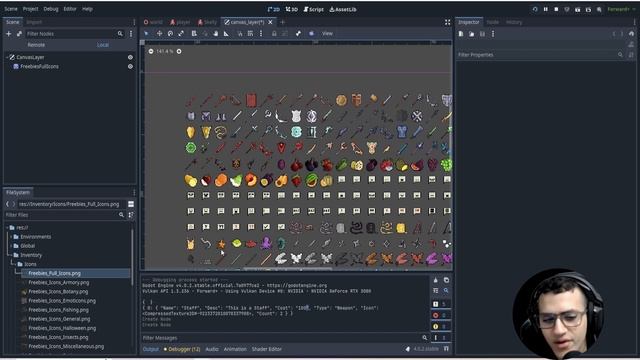This screenshot has height=360, width=640.
Task: Collapse the CanvasLayer tree node
Action: [7, 58]
